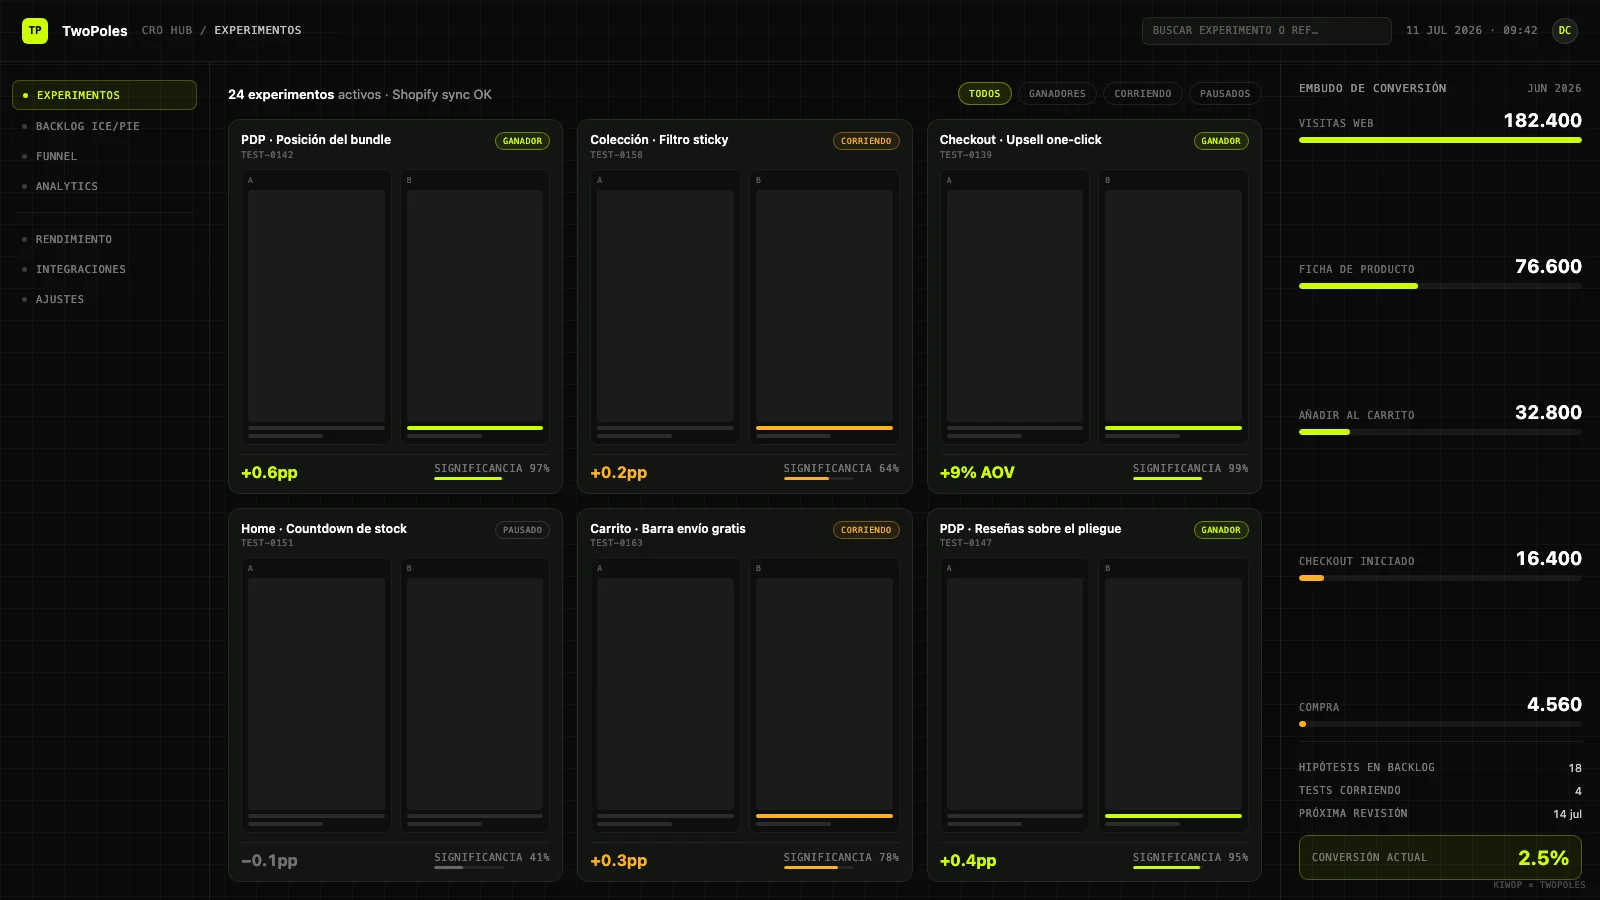Click the Hipótesis en backlog value 18
This screenshot has width=1600, height=900.
(1575, 768)
